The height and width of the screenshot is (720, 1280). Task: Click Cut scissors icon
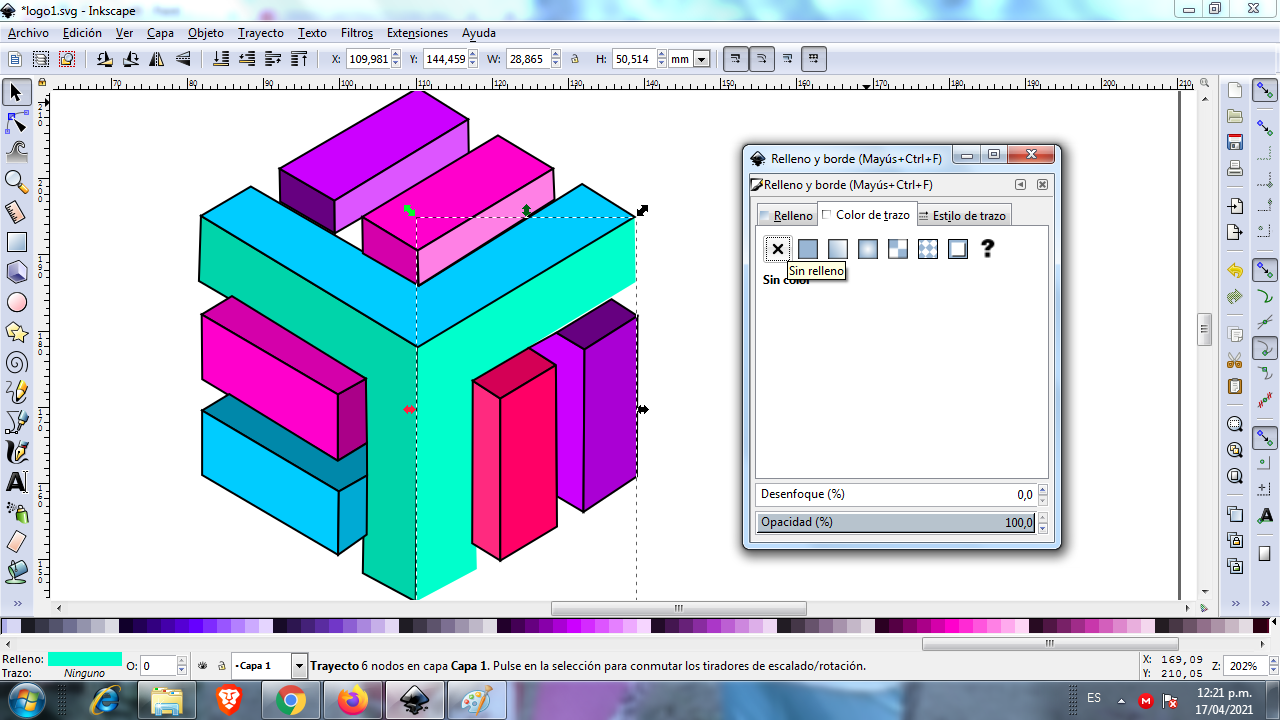[x=1235, y=360]
